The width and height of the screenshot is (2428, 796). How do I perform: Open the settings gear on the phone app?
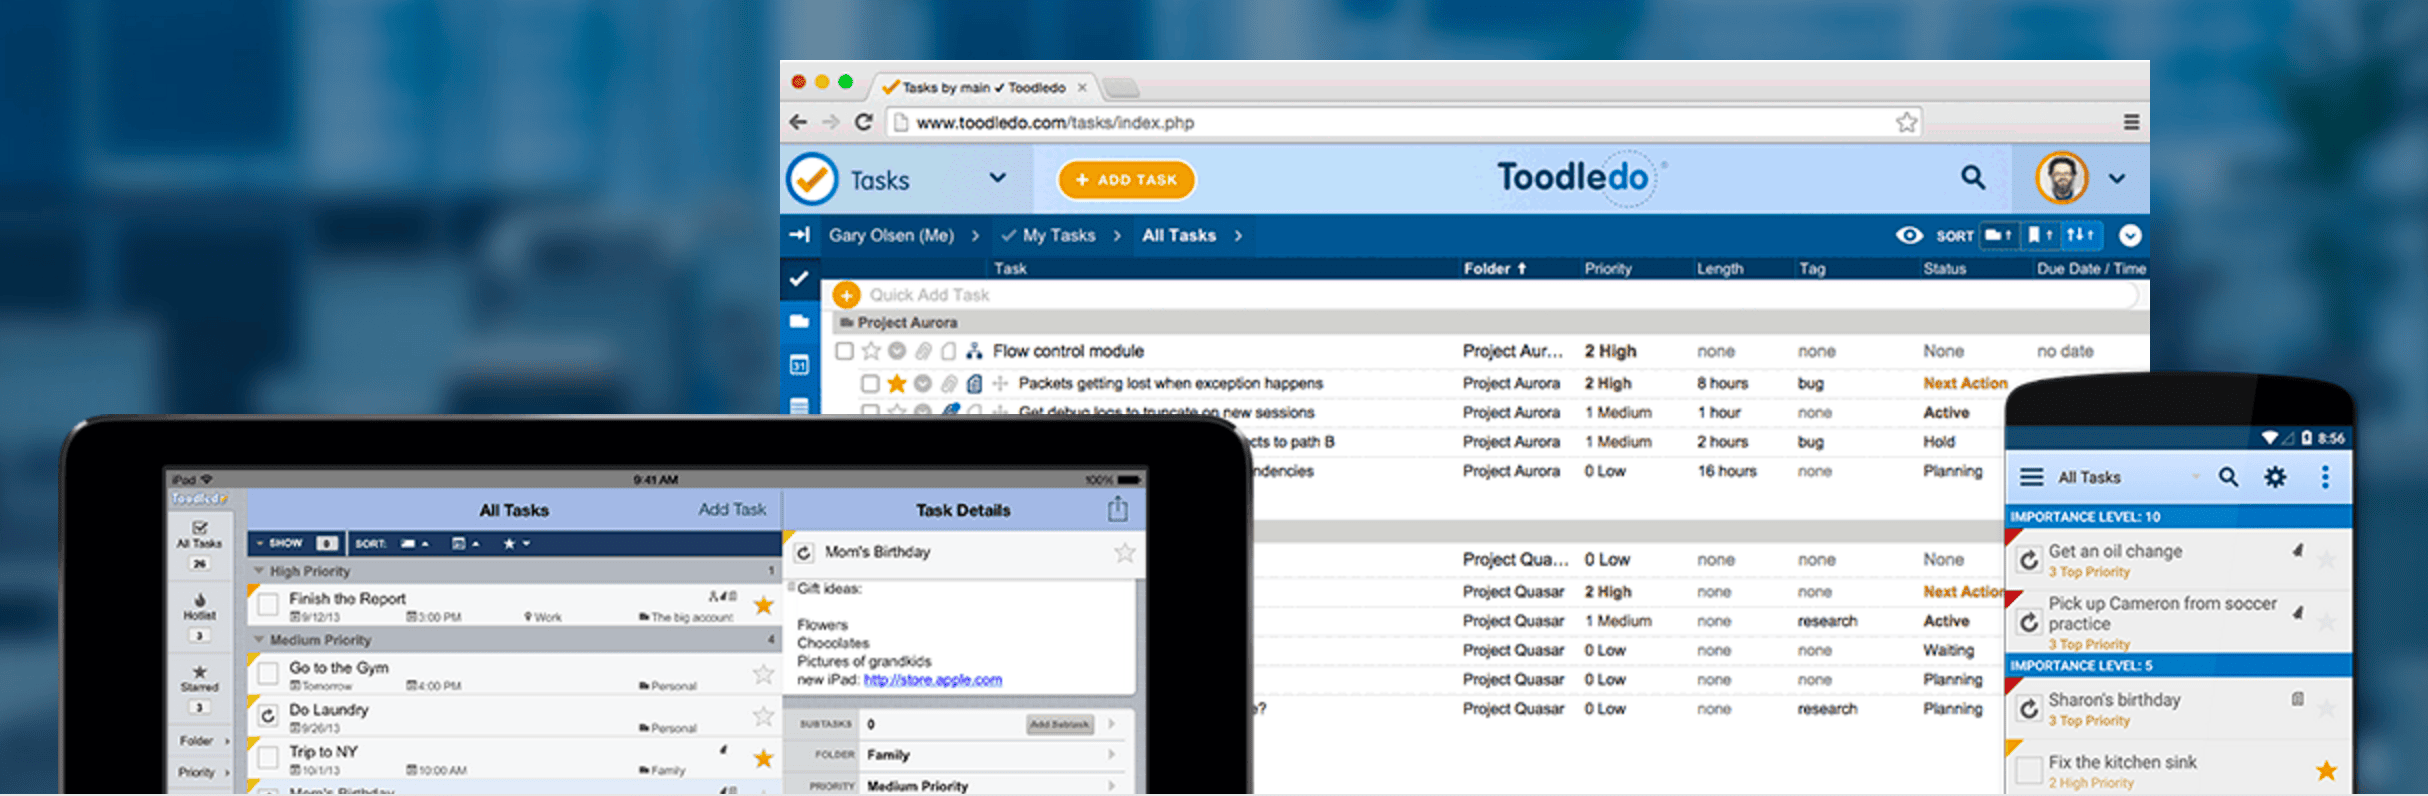pos(2275,477)
